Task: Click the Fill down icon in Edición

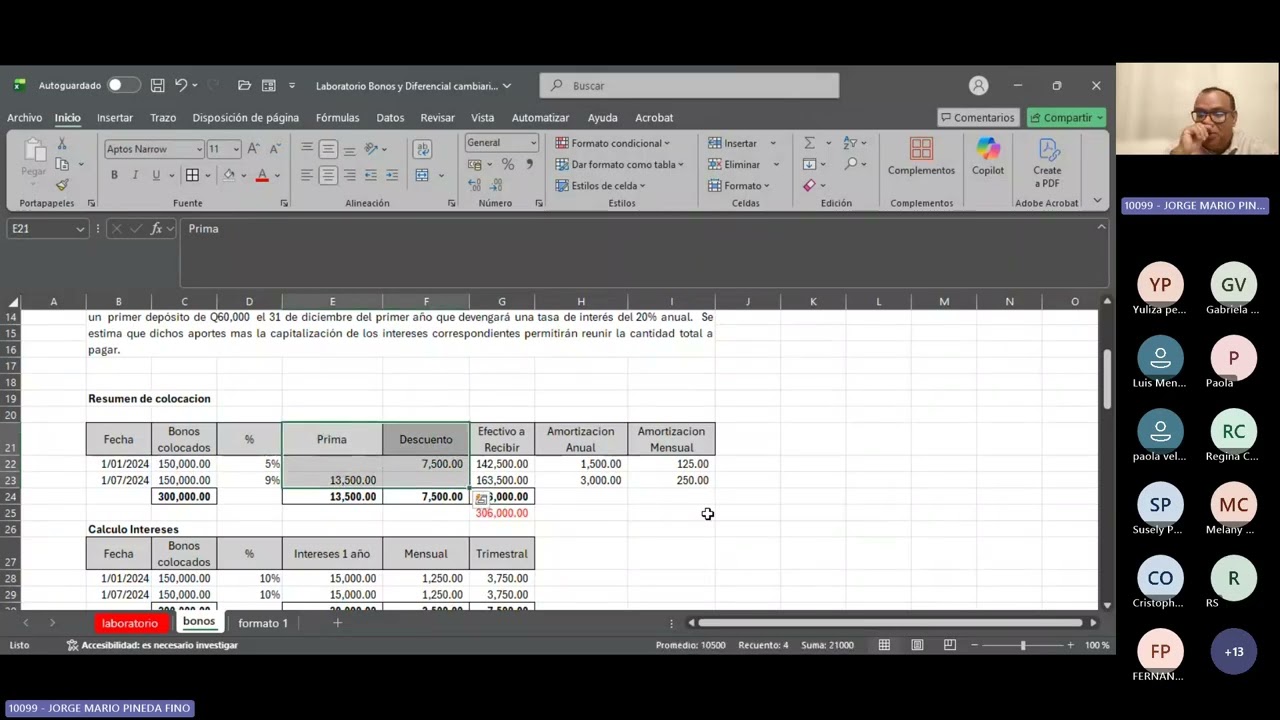Action: point(809,164)
